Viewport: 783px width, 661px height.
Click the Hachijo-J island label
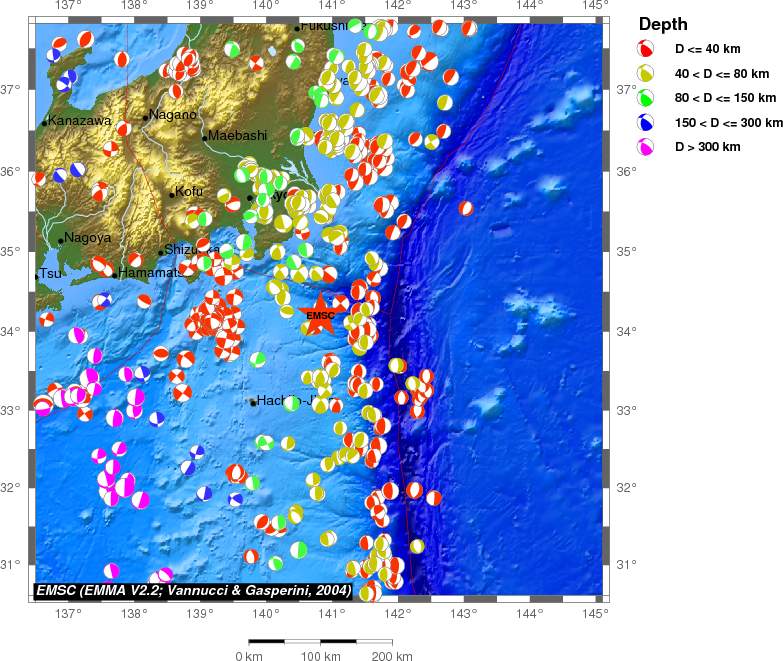[286, 401]
